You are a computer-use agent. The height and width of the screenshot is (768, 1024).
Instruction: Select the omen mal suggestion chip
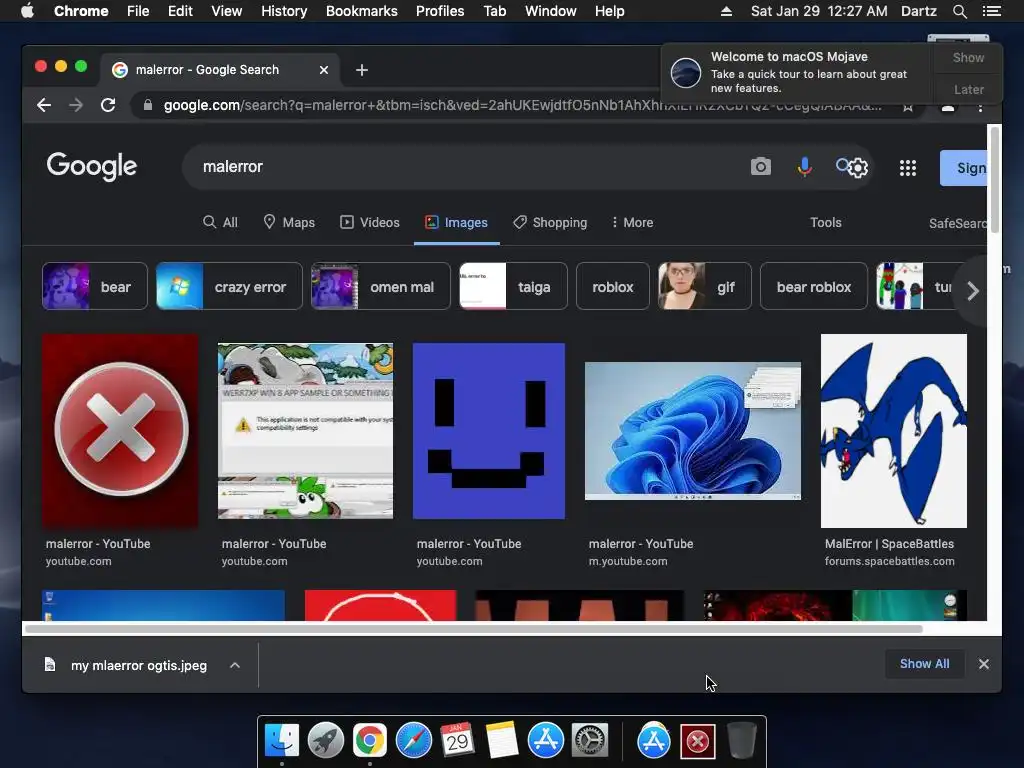point(381,286)
